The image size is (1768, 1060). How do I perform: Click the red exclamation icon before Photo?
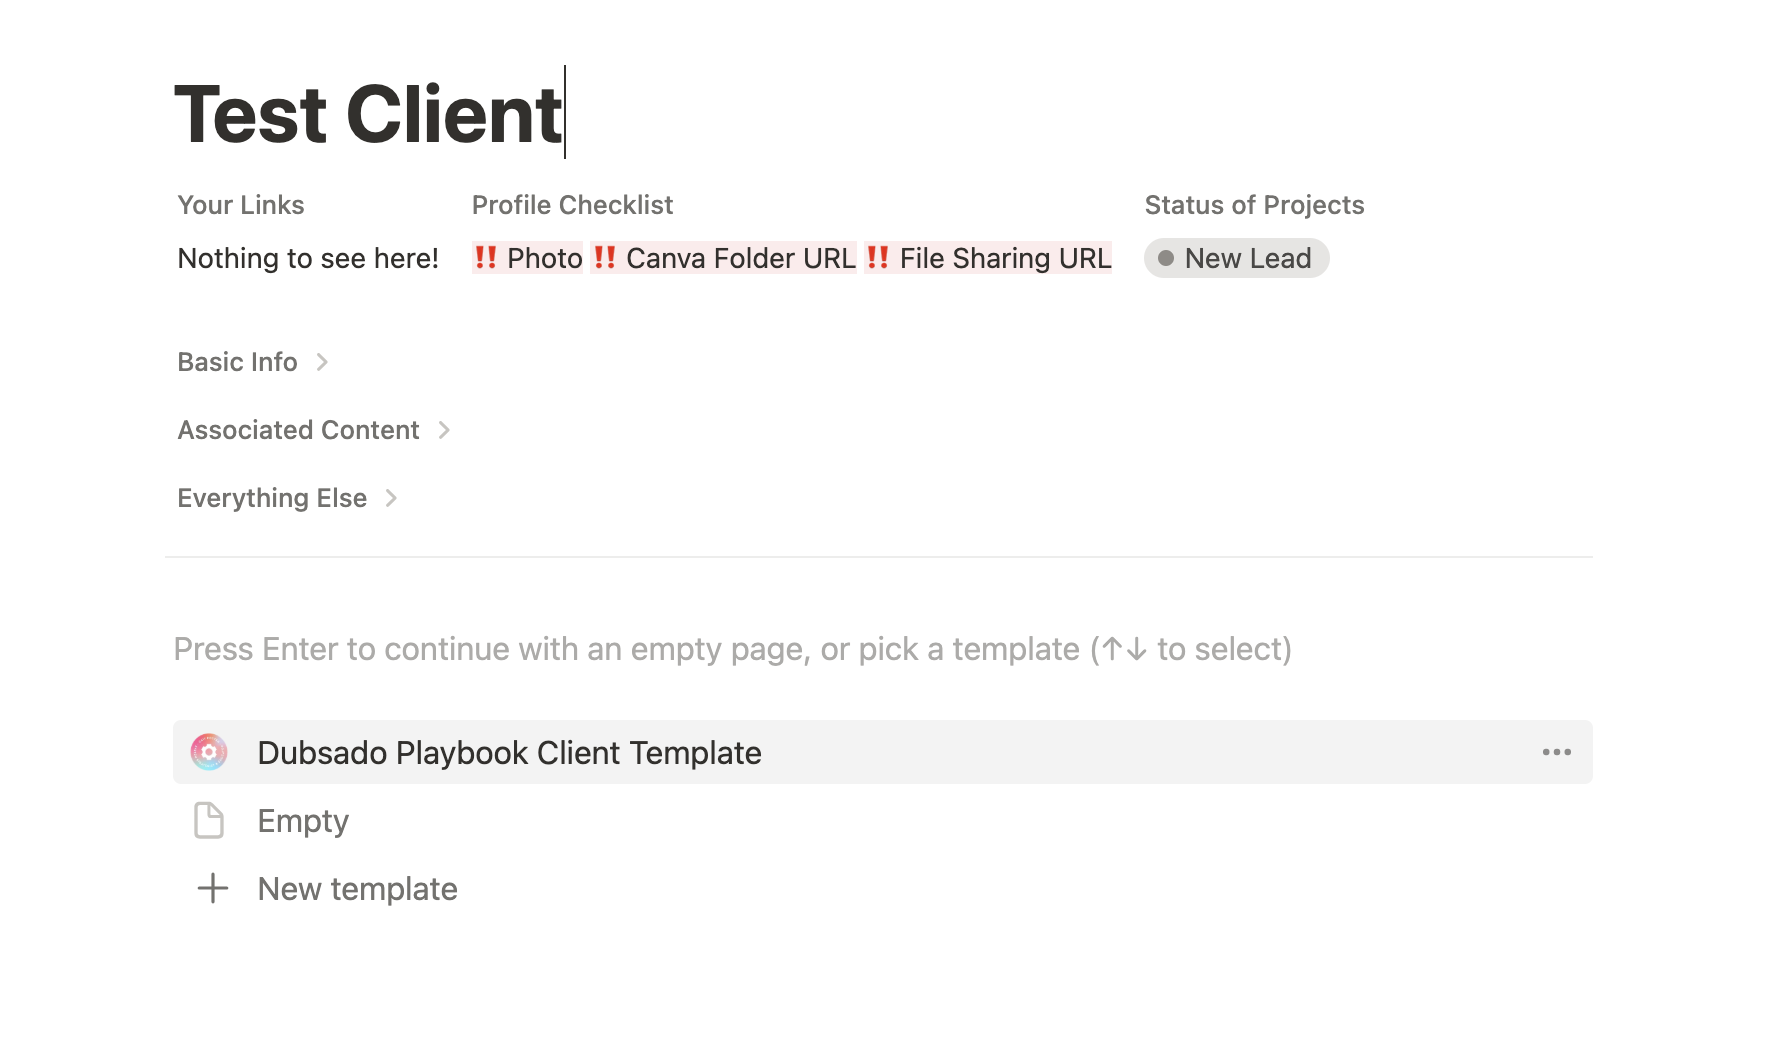486,258
